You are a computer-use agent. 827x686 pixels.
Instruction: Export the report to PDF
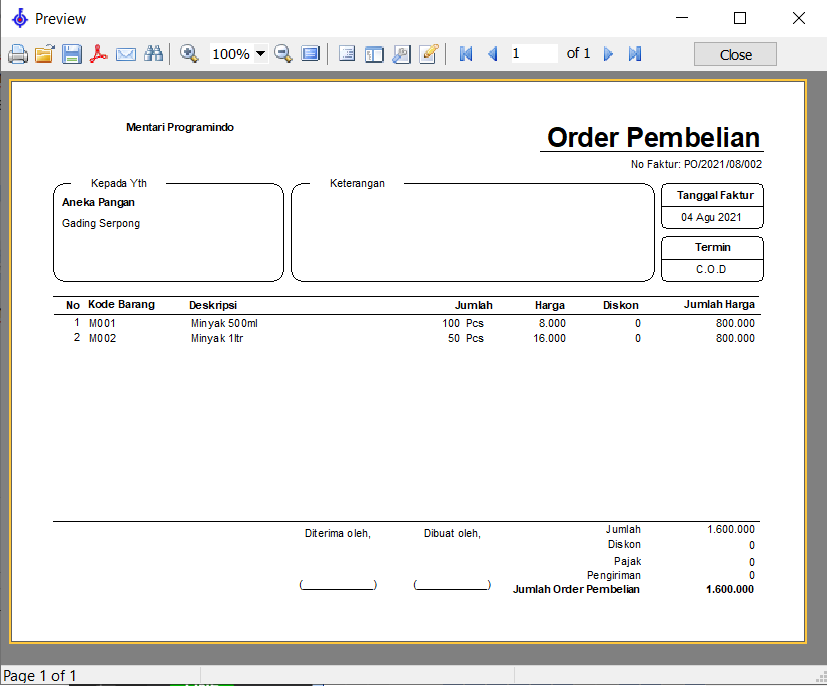point(99,54)
